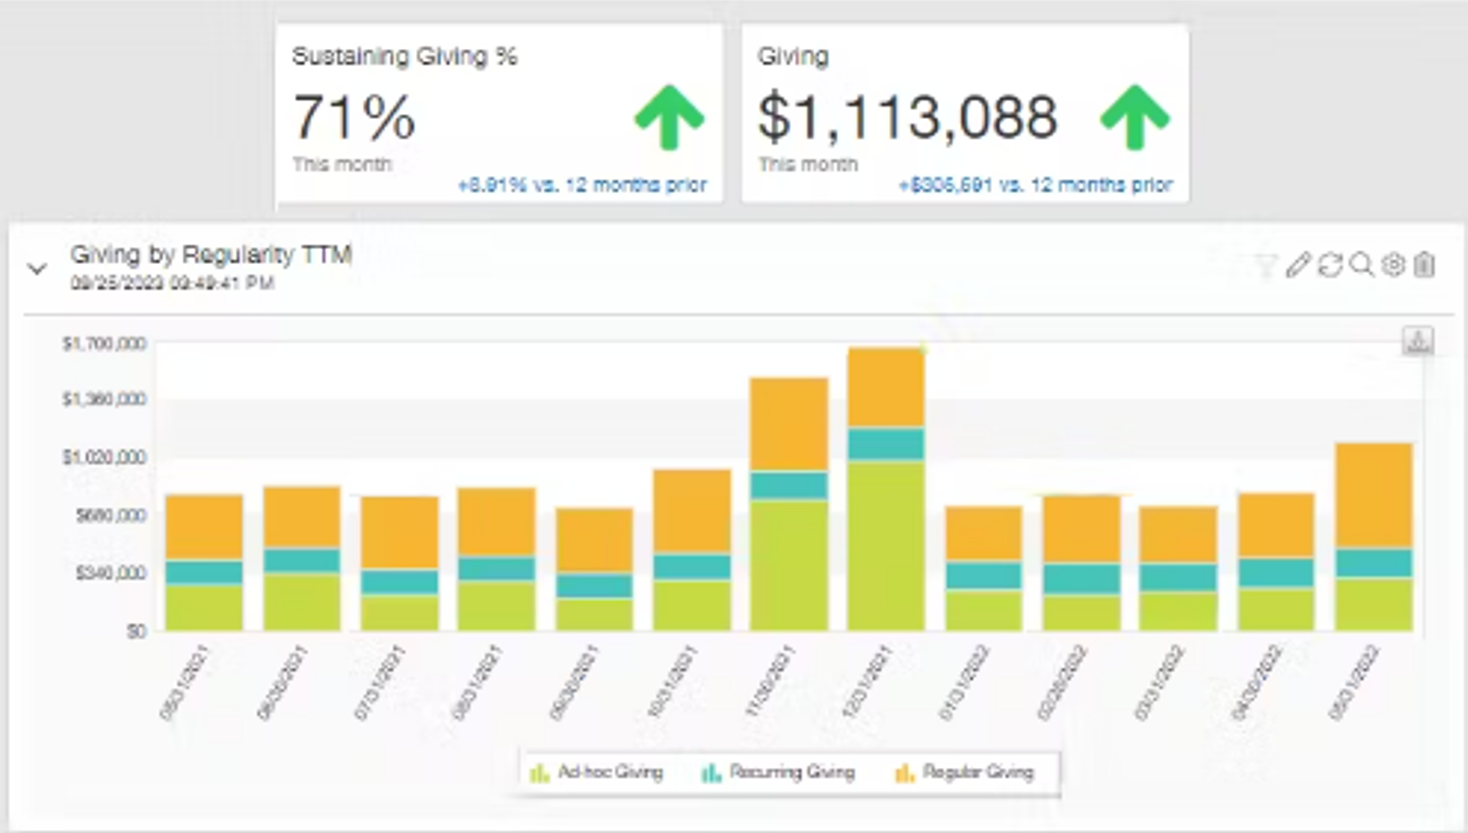Click the +$306,691 vs. 12 months prior link
Viewport: 1468px width, 833px height.
pyautogui.click(x=1035, y=185)
